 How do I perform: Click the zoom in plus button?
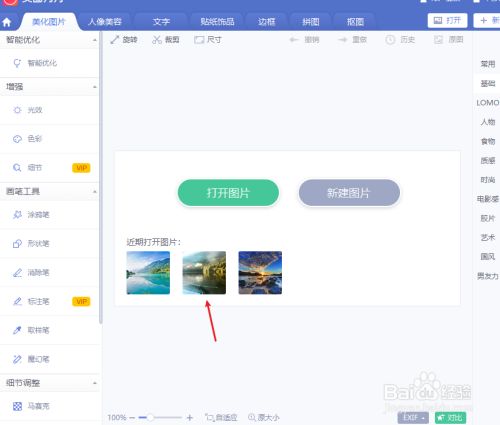[190, 417]
